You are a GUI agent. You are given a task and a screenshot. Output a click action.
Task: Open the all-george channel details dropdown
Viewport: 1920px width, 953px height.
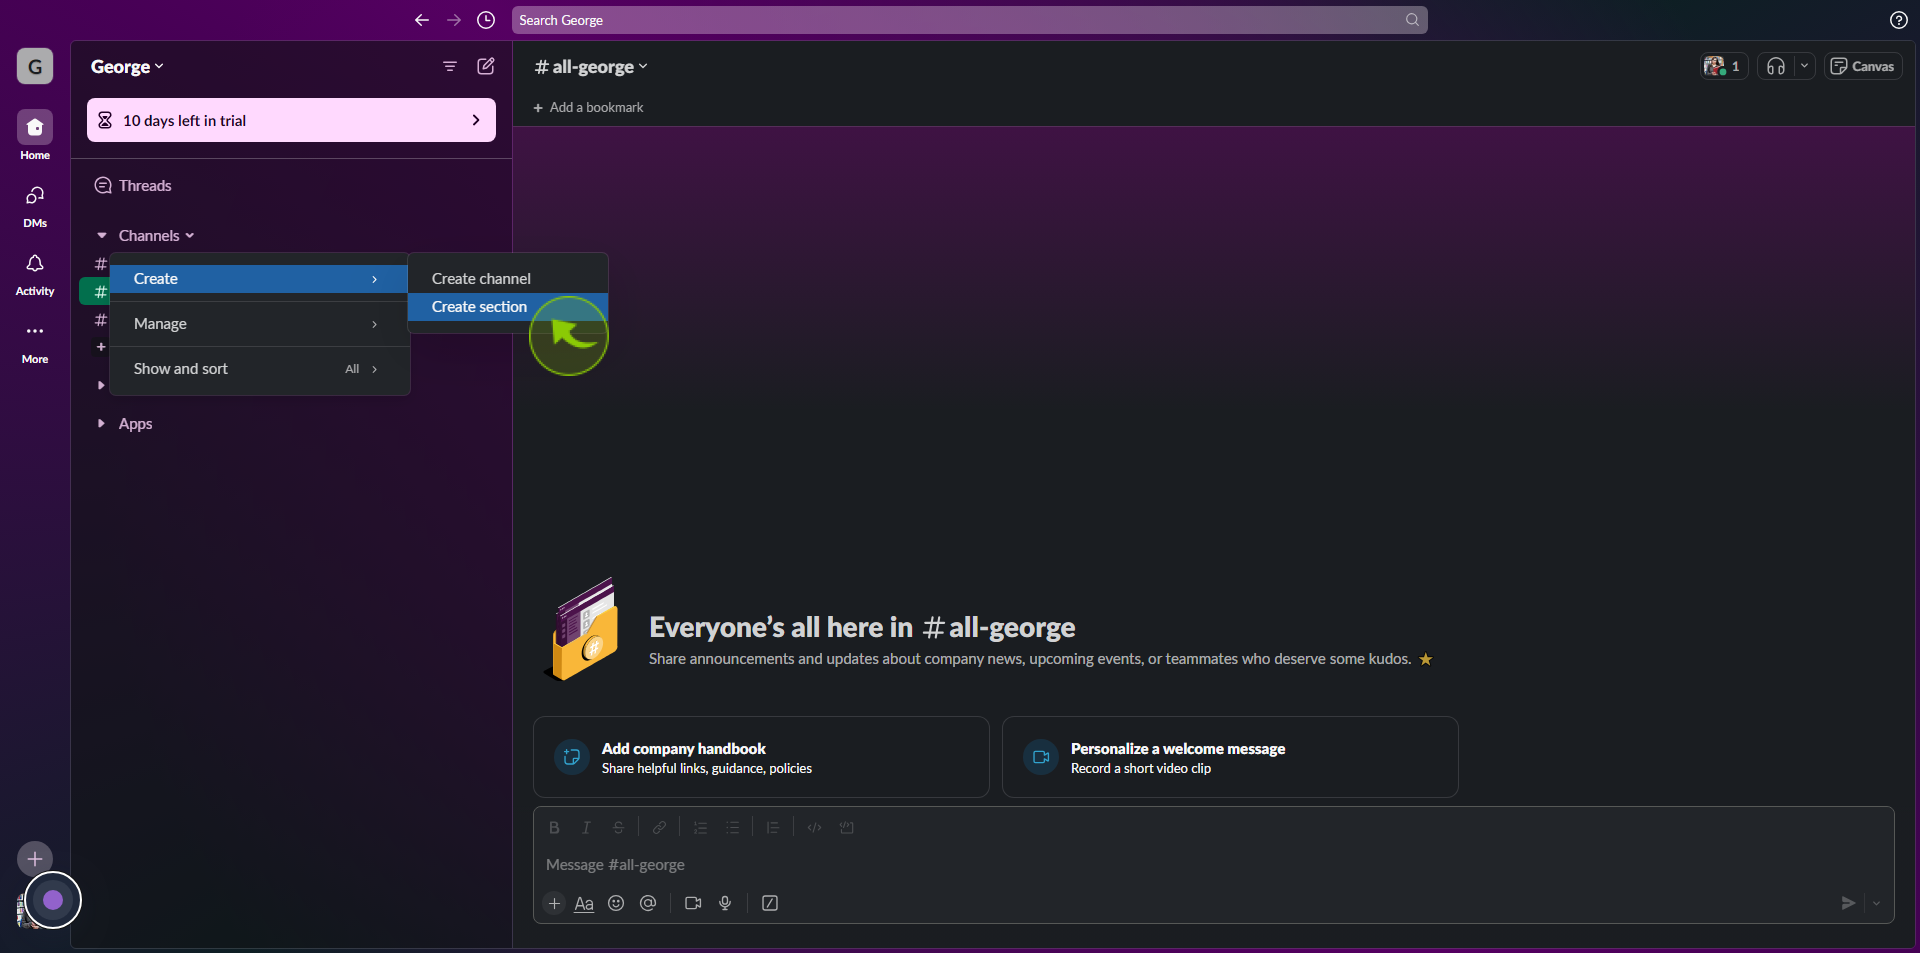pos(591,67)
